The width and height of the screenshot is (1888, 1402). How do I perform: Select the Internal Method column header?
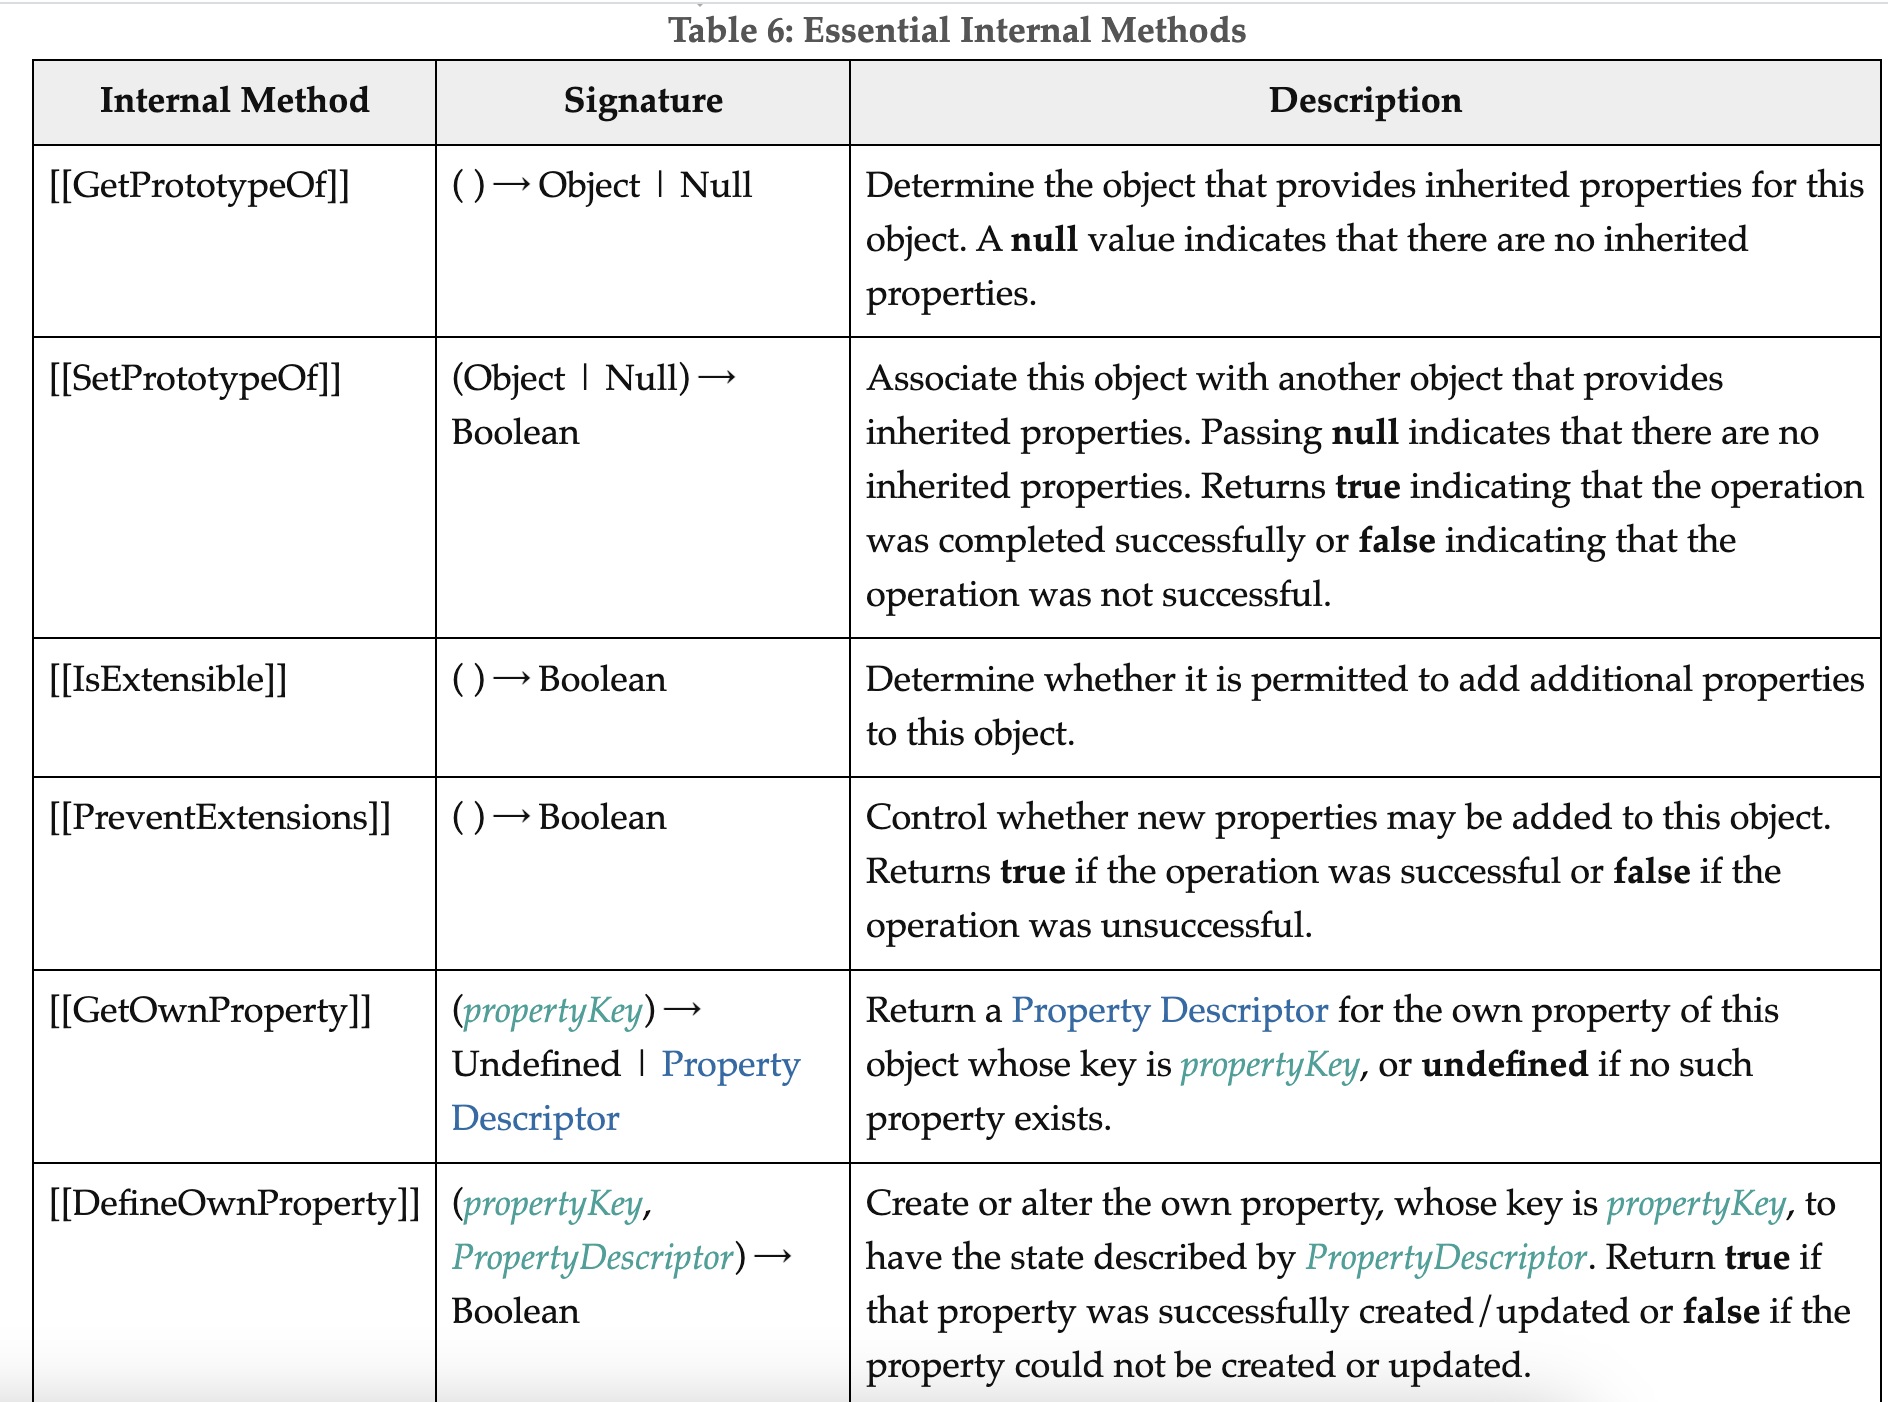pyautogui.click(x=234, y=101)
